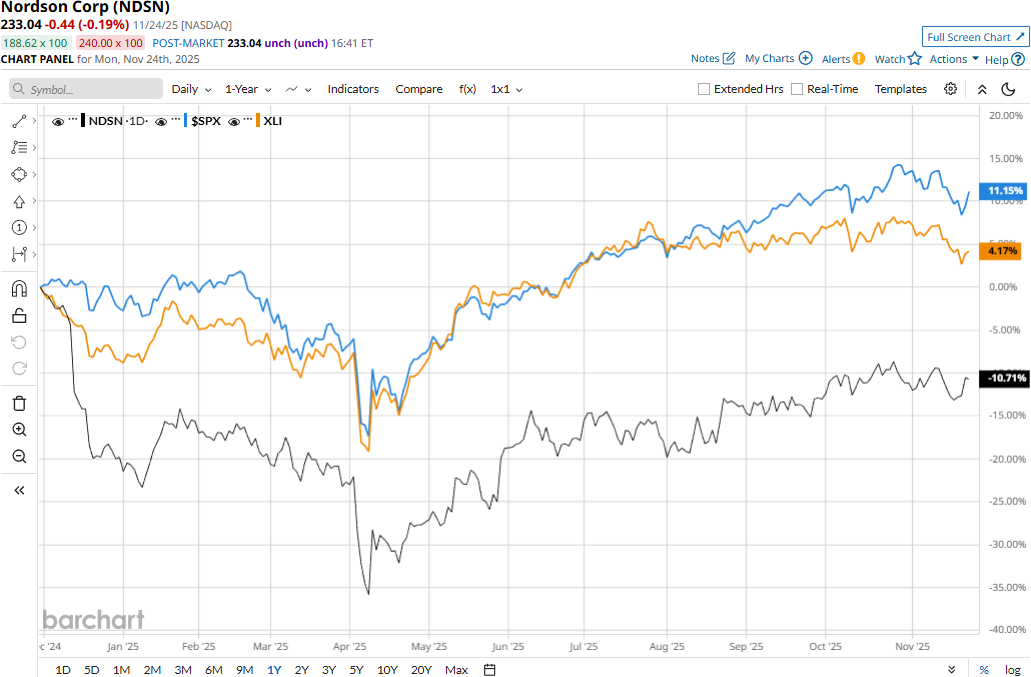Expand bottom panel double-down chevron
Screen dimensions: 1031x677
pyautogui.click(x=951, y=670)
